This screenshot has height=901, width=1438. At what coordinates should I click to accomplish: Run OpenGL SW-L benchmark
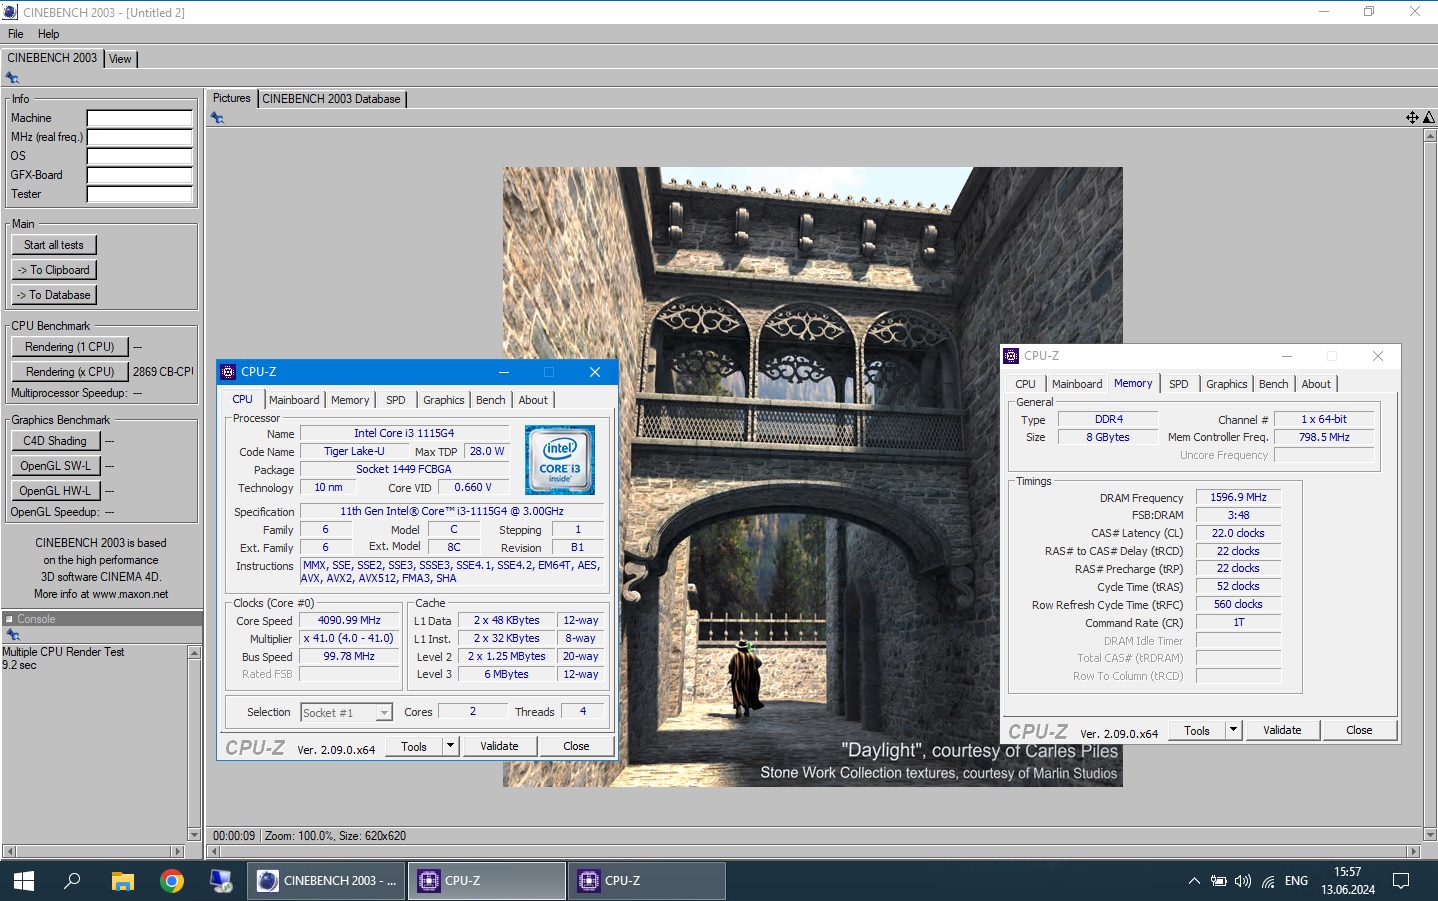click(x=55, y=466)
